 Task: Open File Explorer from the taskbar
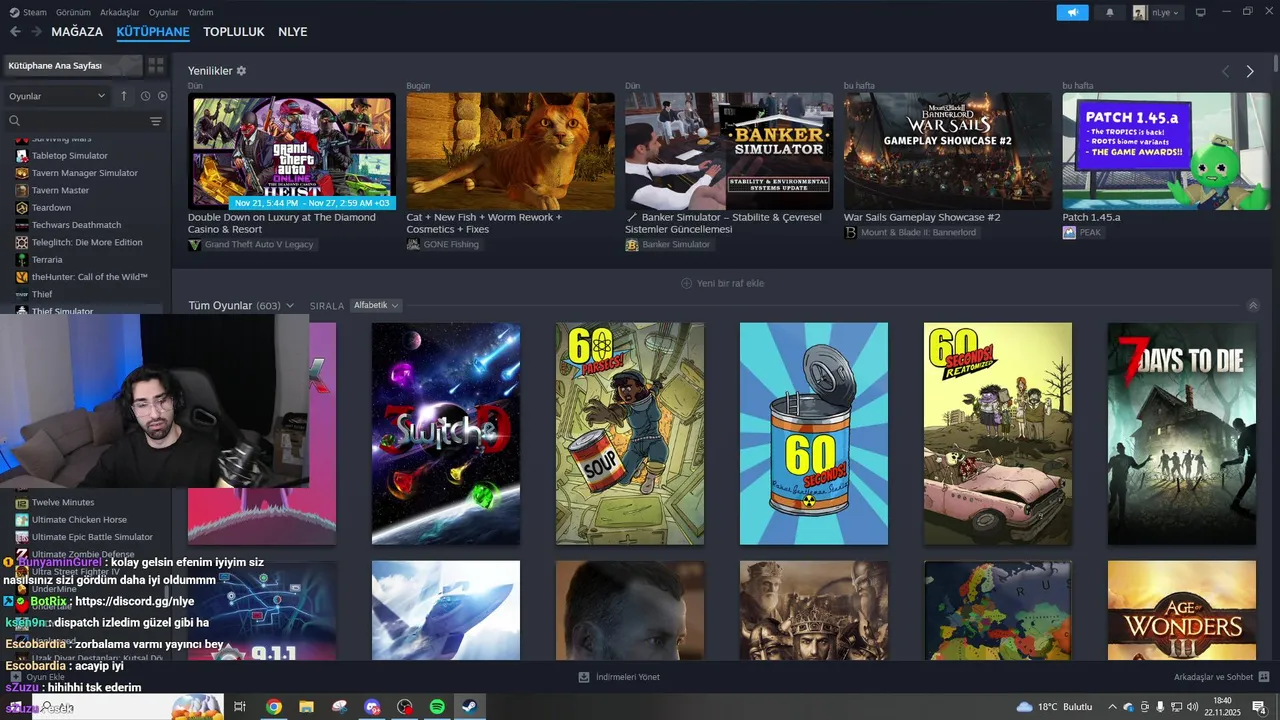pyautogui.click(x=306, y=707)
